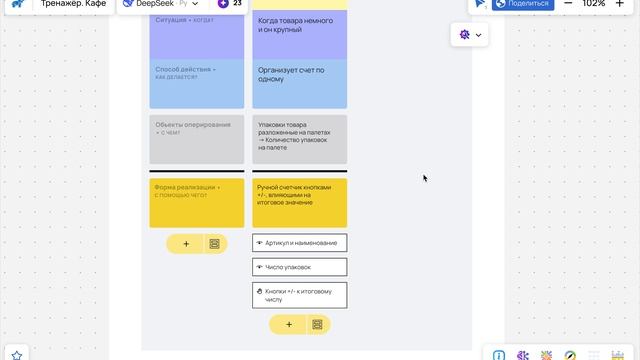Select the "Ситуация • когда?" placeholder card

click(197, 35)
